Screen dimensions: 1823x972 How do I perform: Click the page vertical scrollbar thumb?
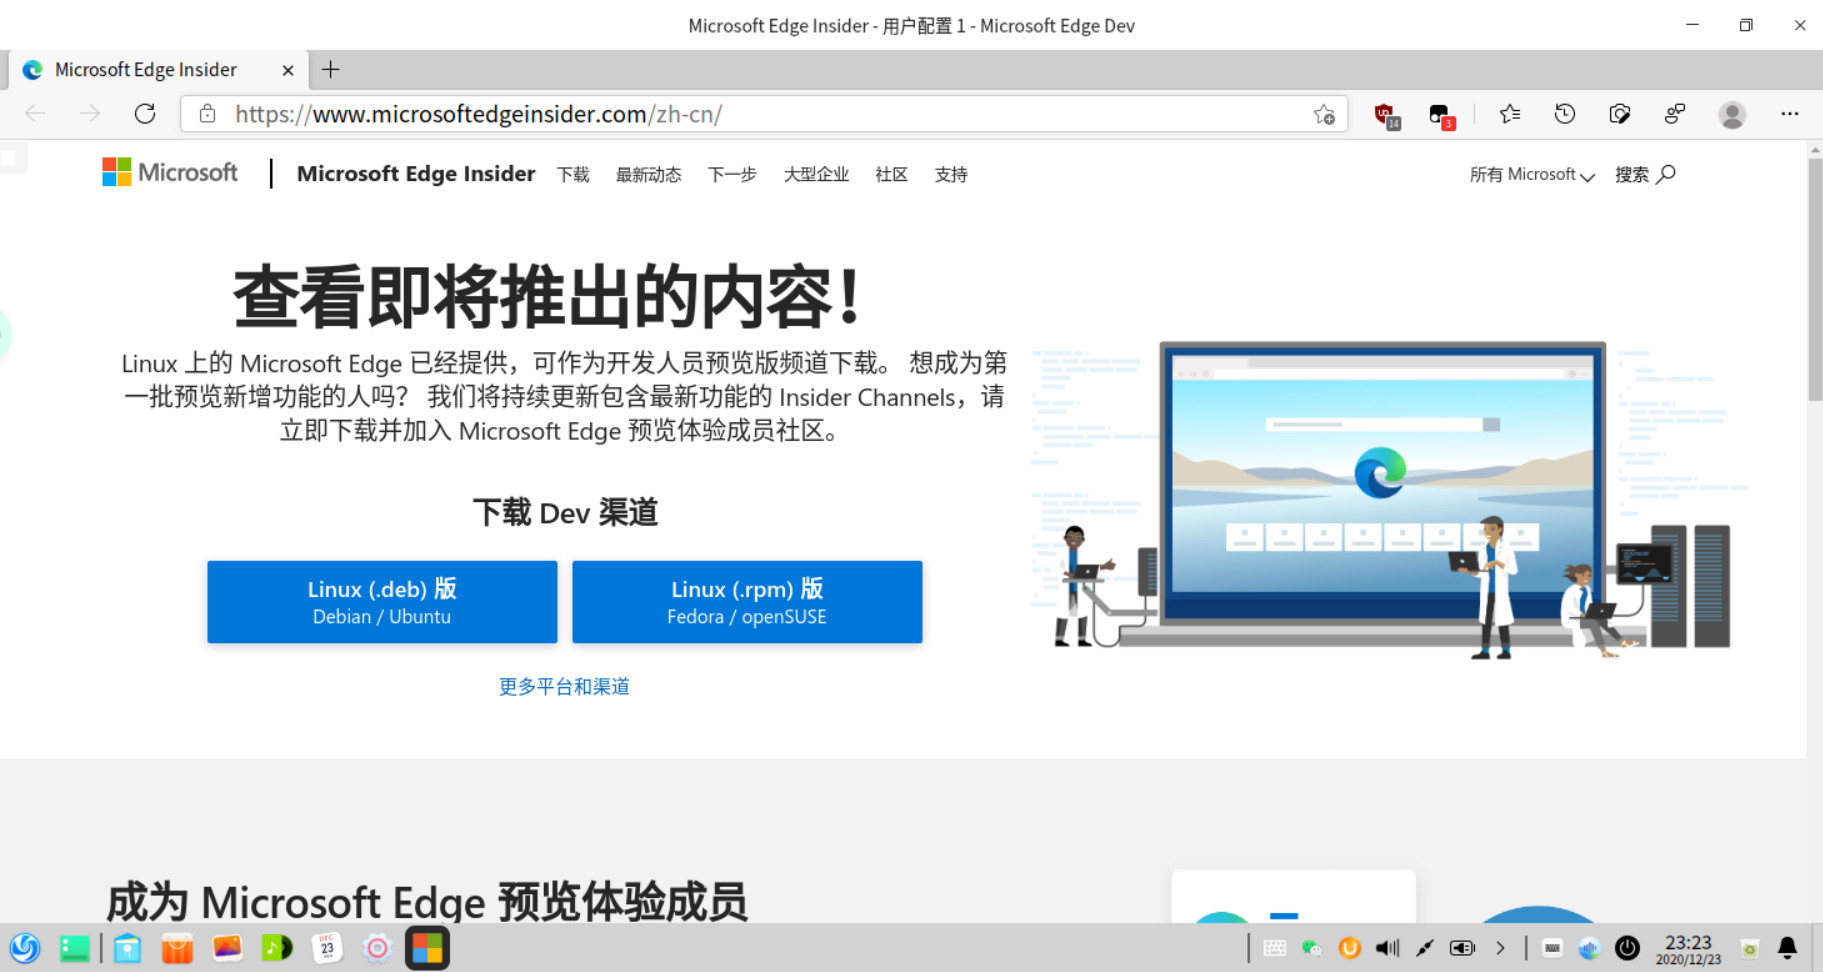coord(1815,280)
